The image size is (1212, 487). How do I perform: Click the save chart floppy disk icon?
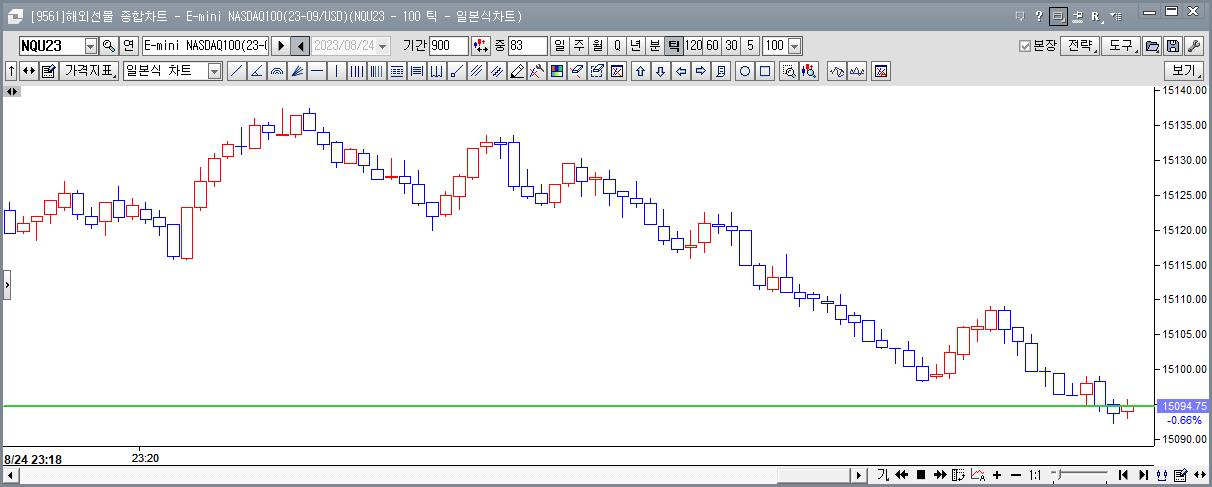coord(1172,46)
